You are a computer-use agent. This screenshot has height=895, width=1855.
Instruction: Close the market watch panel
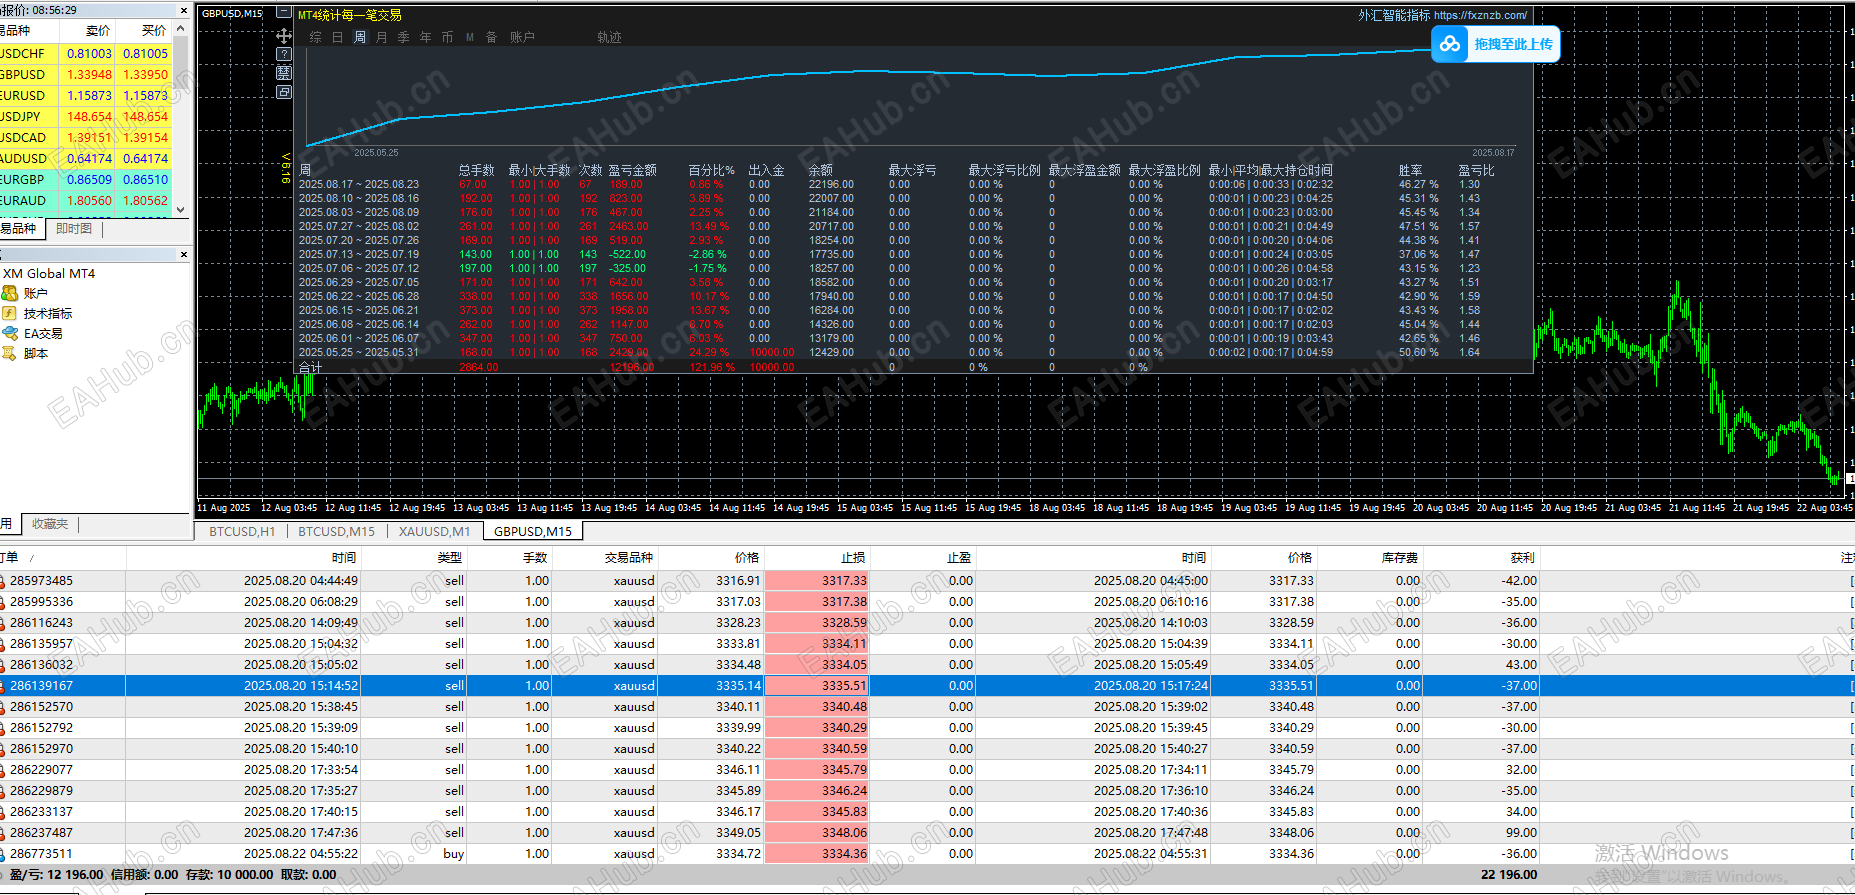click(183, 10)
